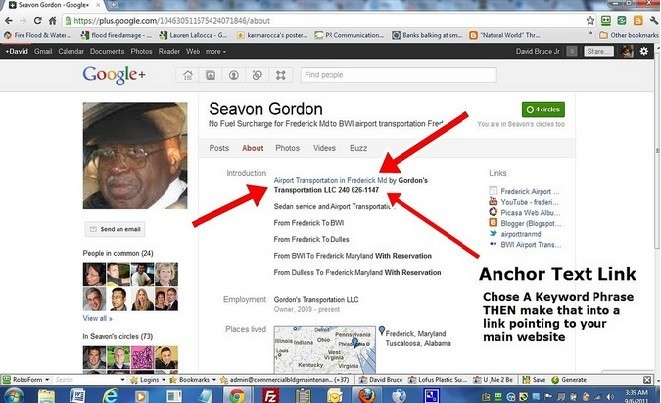This screenshot has width=661, height=403.
Task: Reload the page with the refresh icon
Action: pos(38,21)
